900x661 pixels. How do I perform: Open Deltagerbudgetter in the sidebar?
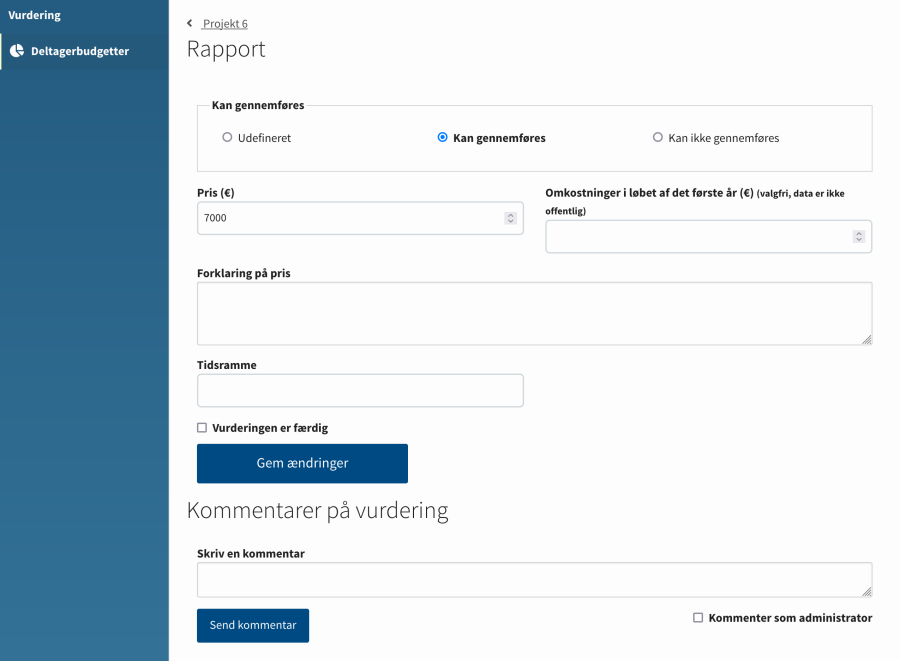(x=80, y=51)
